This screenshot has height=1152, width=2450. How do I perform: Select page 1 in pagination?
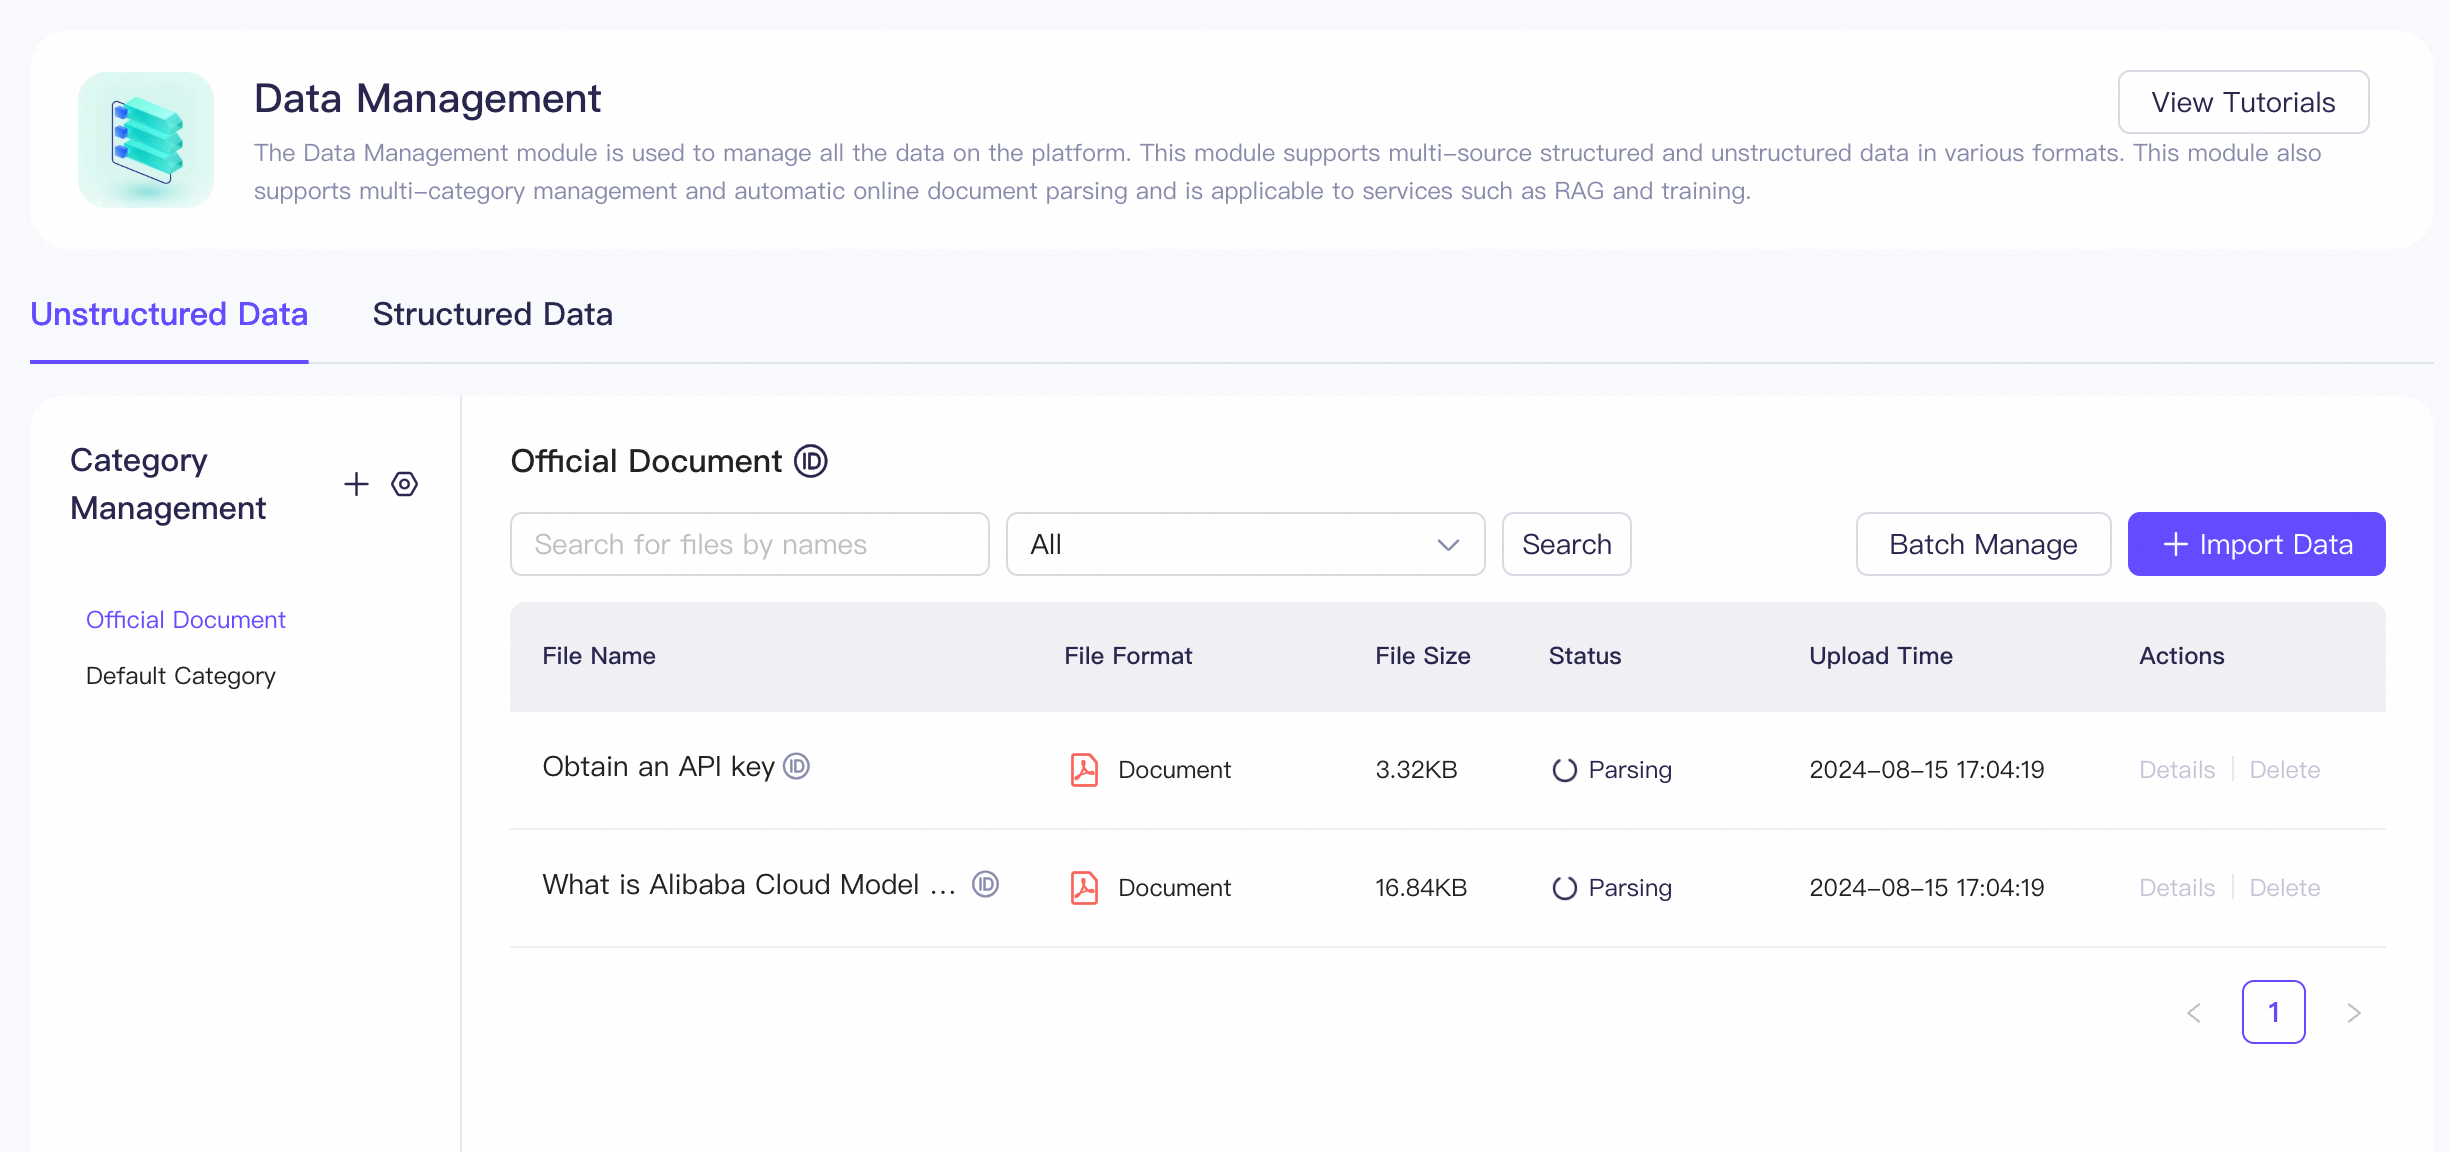[2274, 1012]
